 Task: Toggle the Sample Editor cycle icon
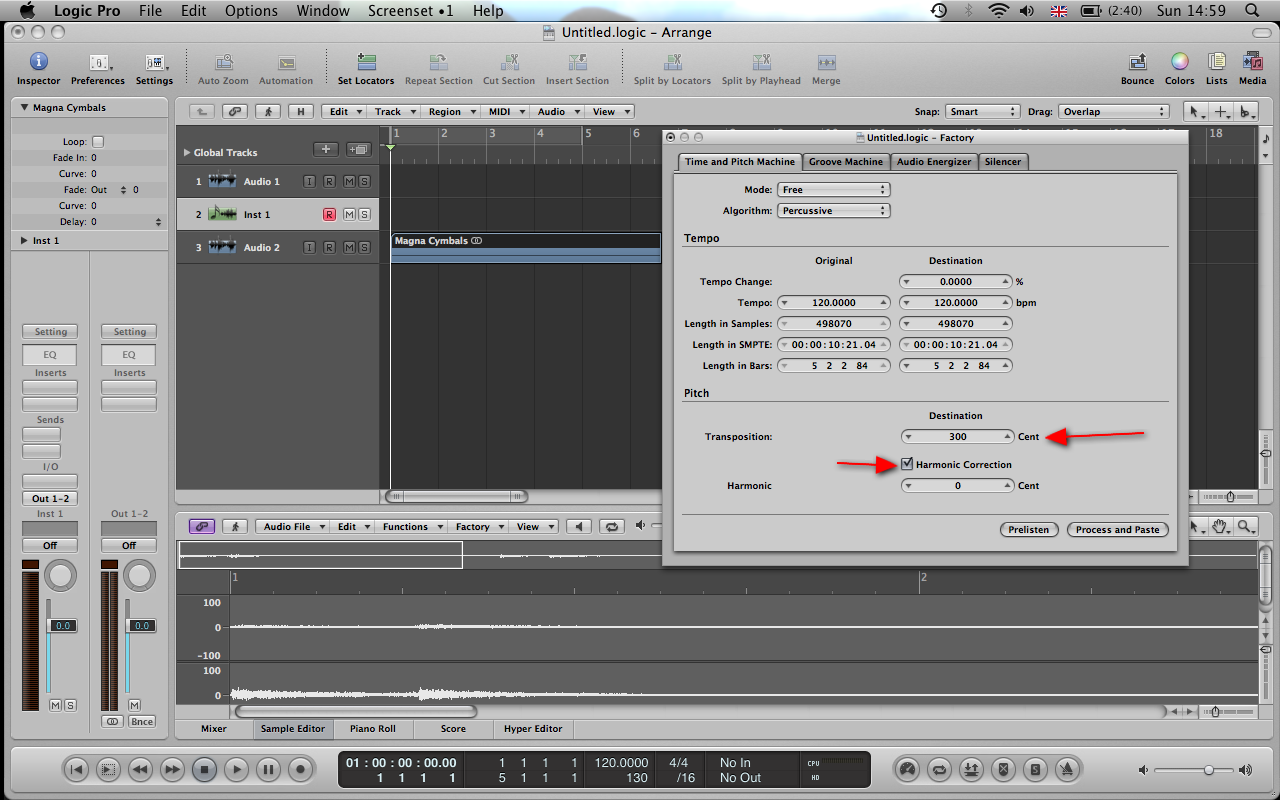[x=610, y=526]
